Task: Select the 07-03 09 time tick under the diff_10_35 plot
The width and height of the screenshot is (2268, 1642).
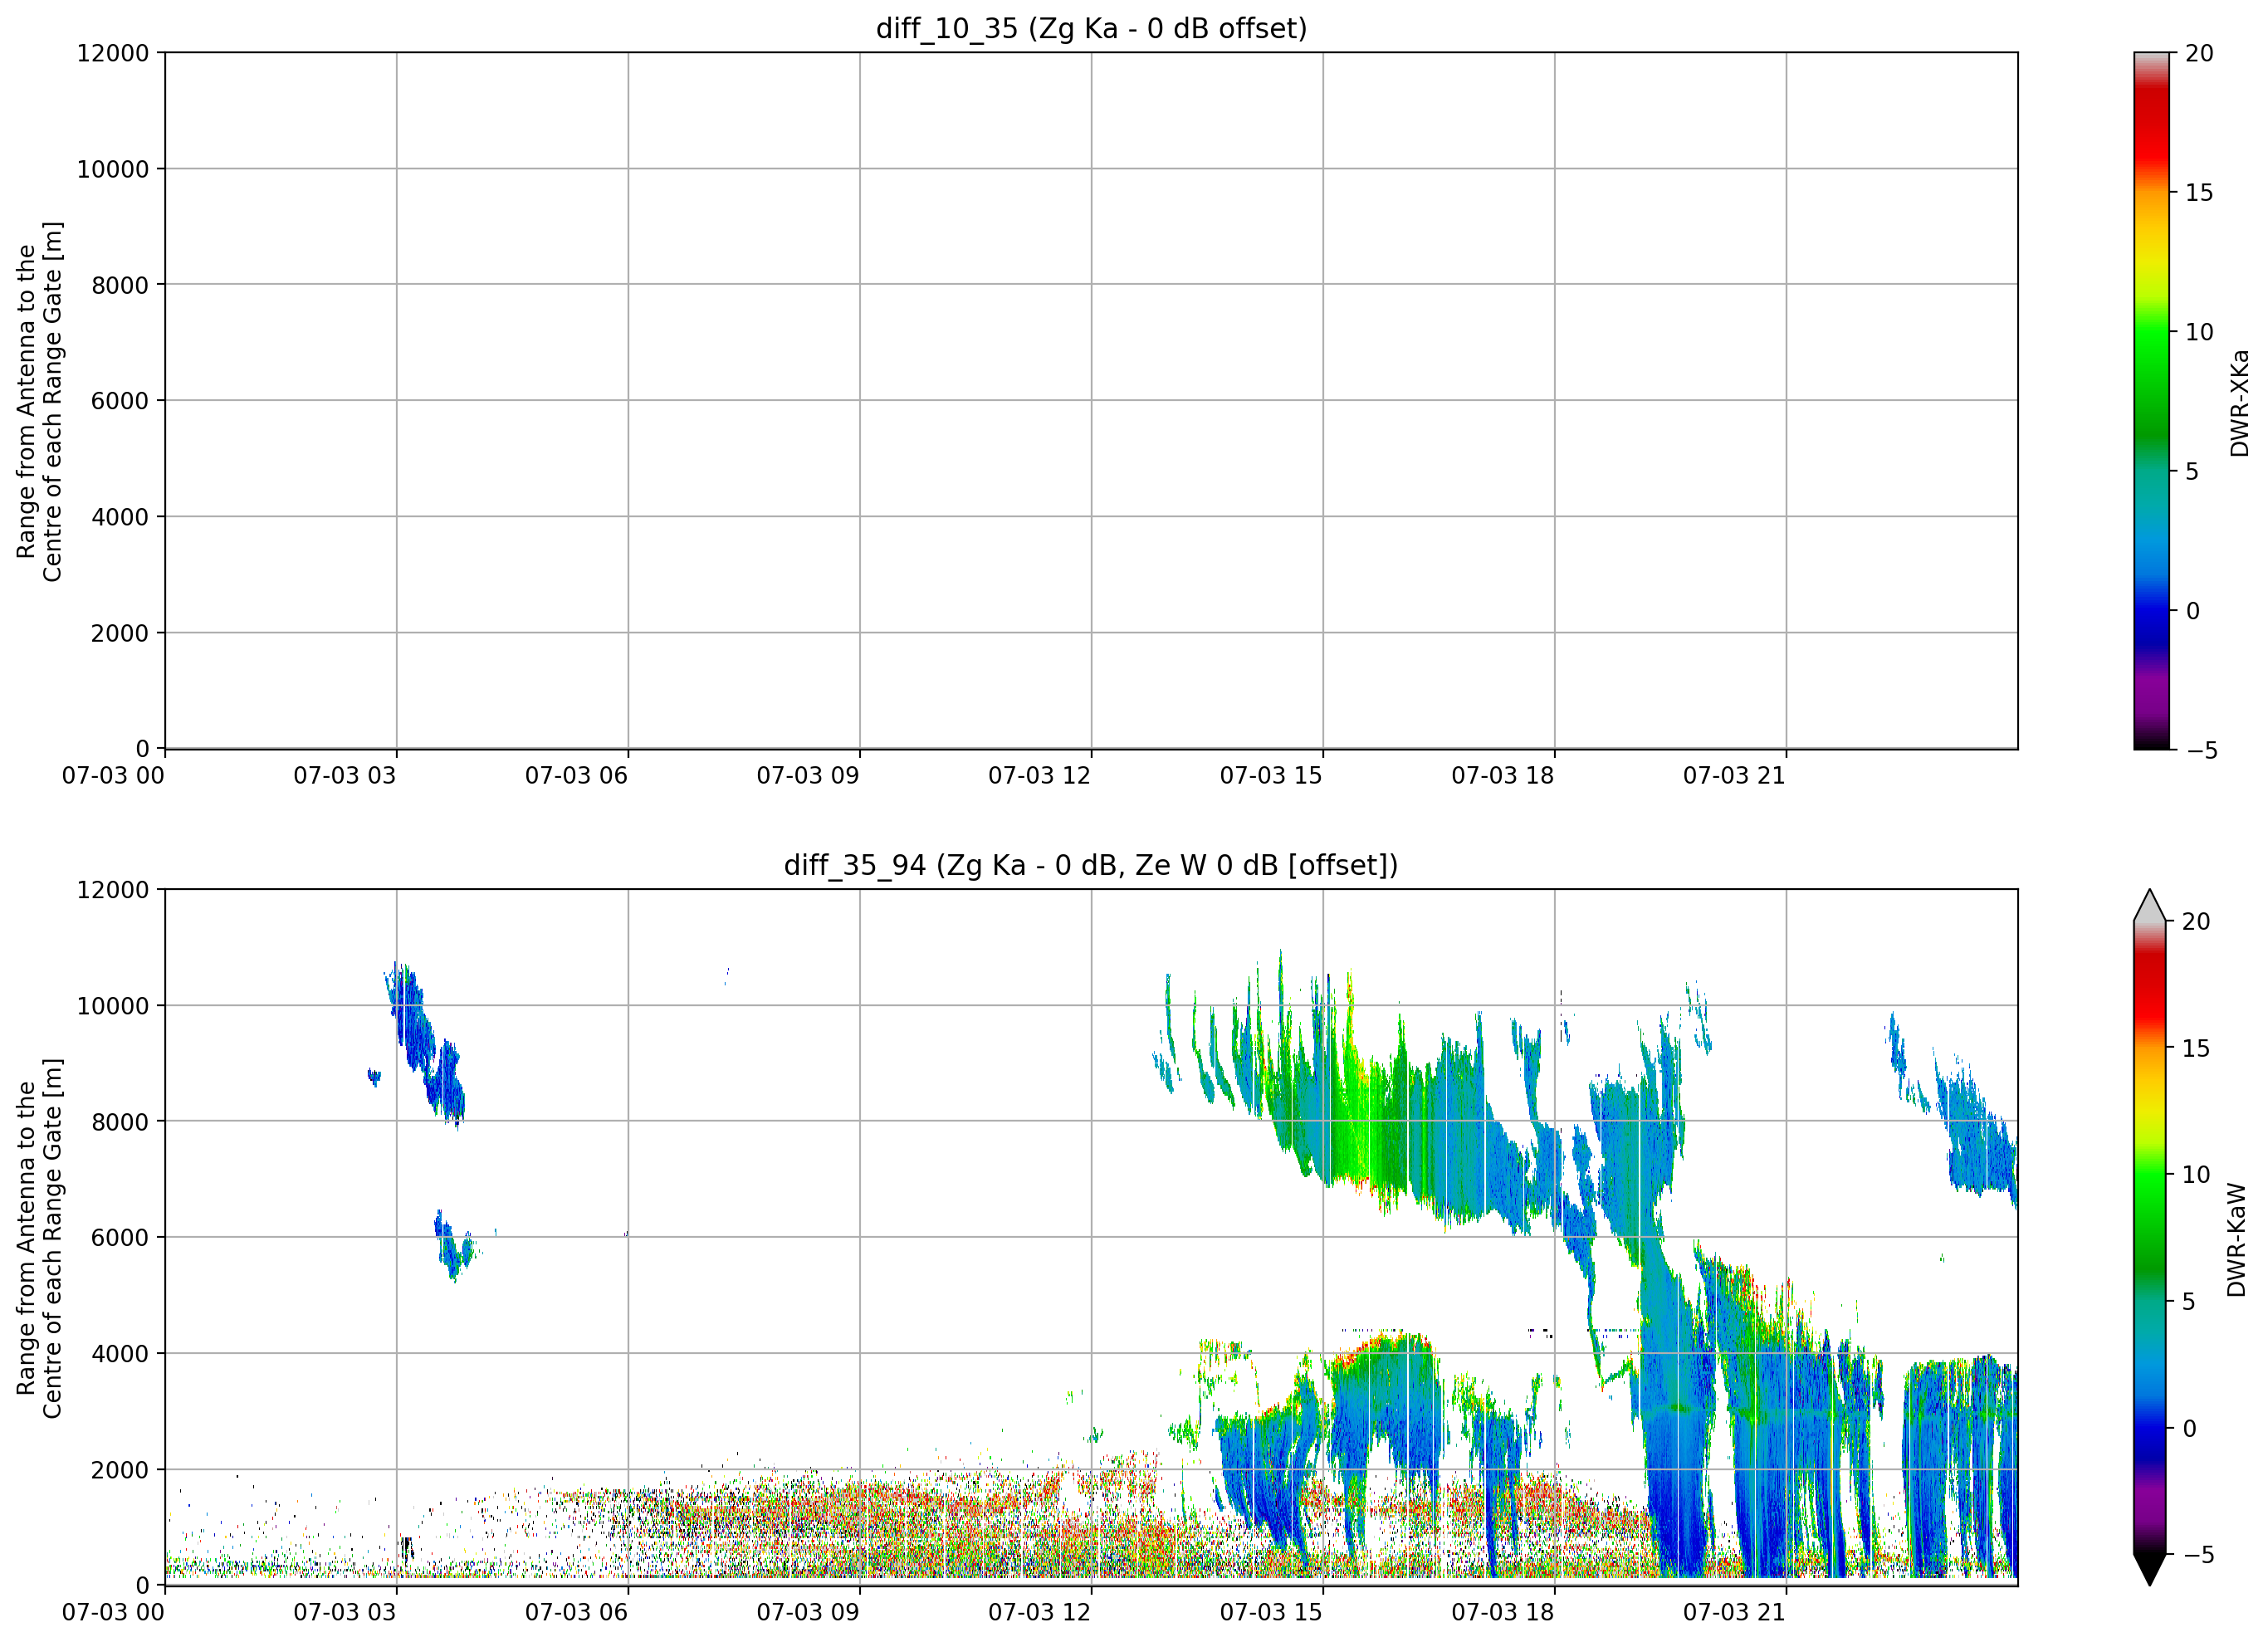Action: 808,776
